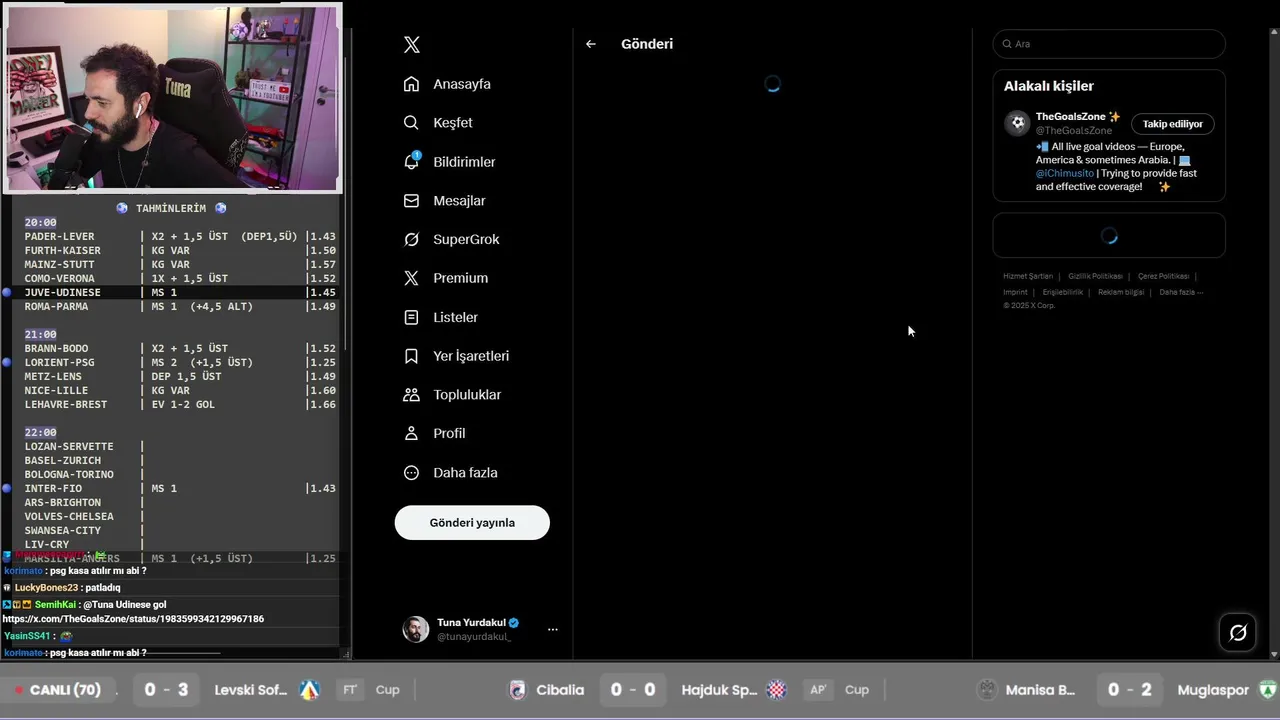Open Reklam bilgisi footer link
This screenshot has height=720, width=1280.
(1121, 292)
